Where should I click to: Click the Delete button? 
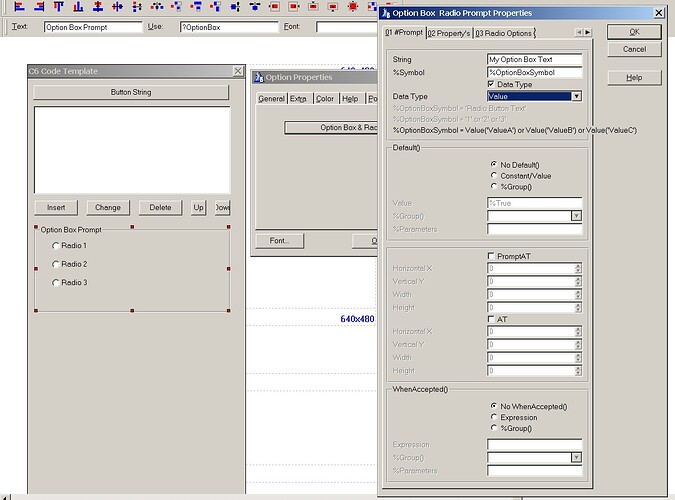160,208
